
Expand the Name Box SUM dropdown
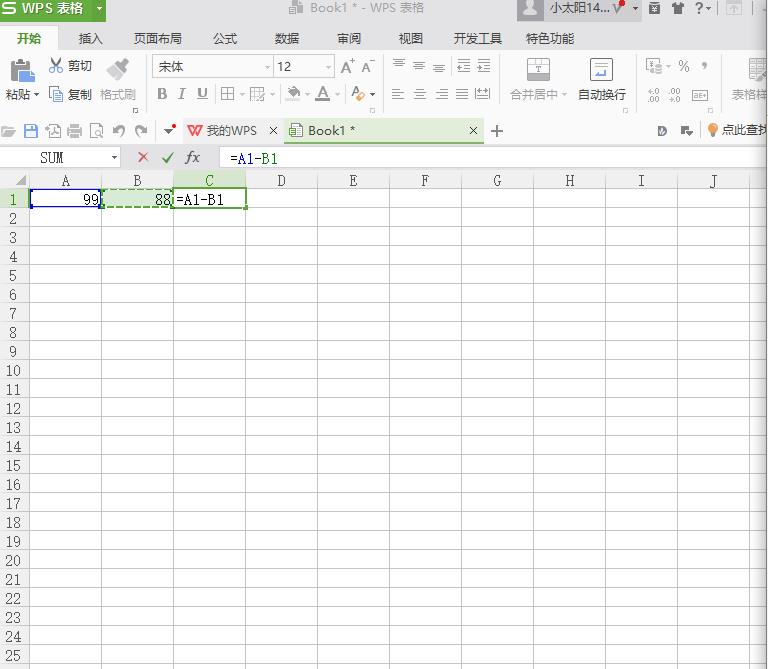point(114,158)
